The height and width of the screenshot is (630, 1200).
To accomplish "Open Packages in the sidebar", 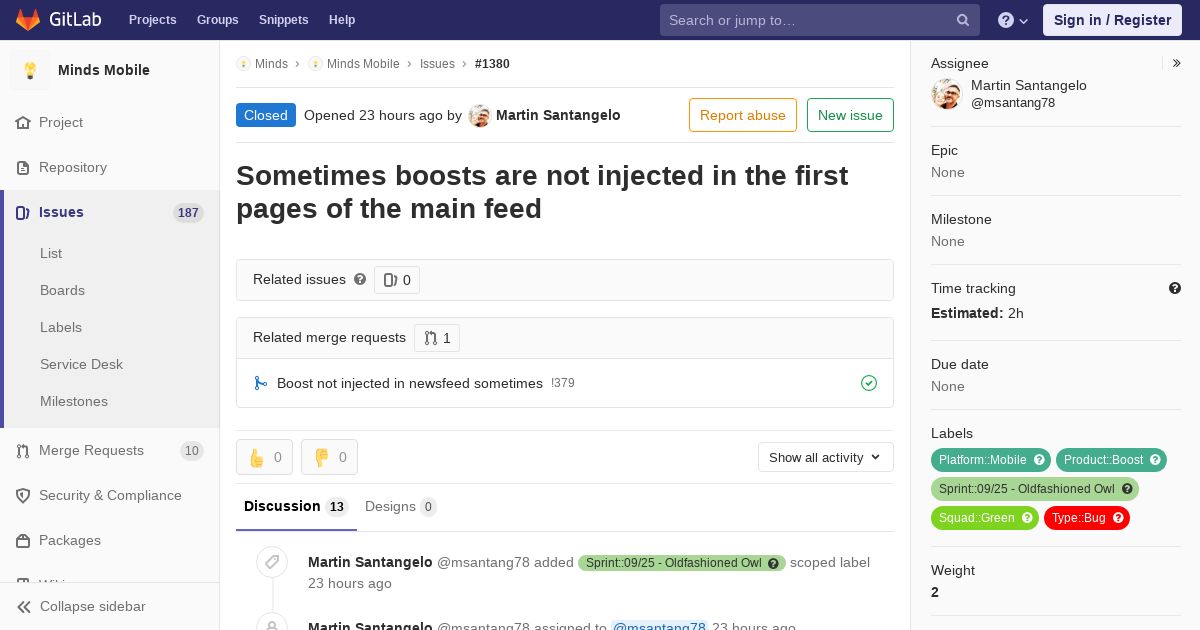I will [x=70, y=540].
